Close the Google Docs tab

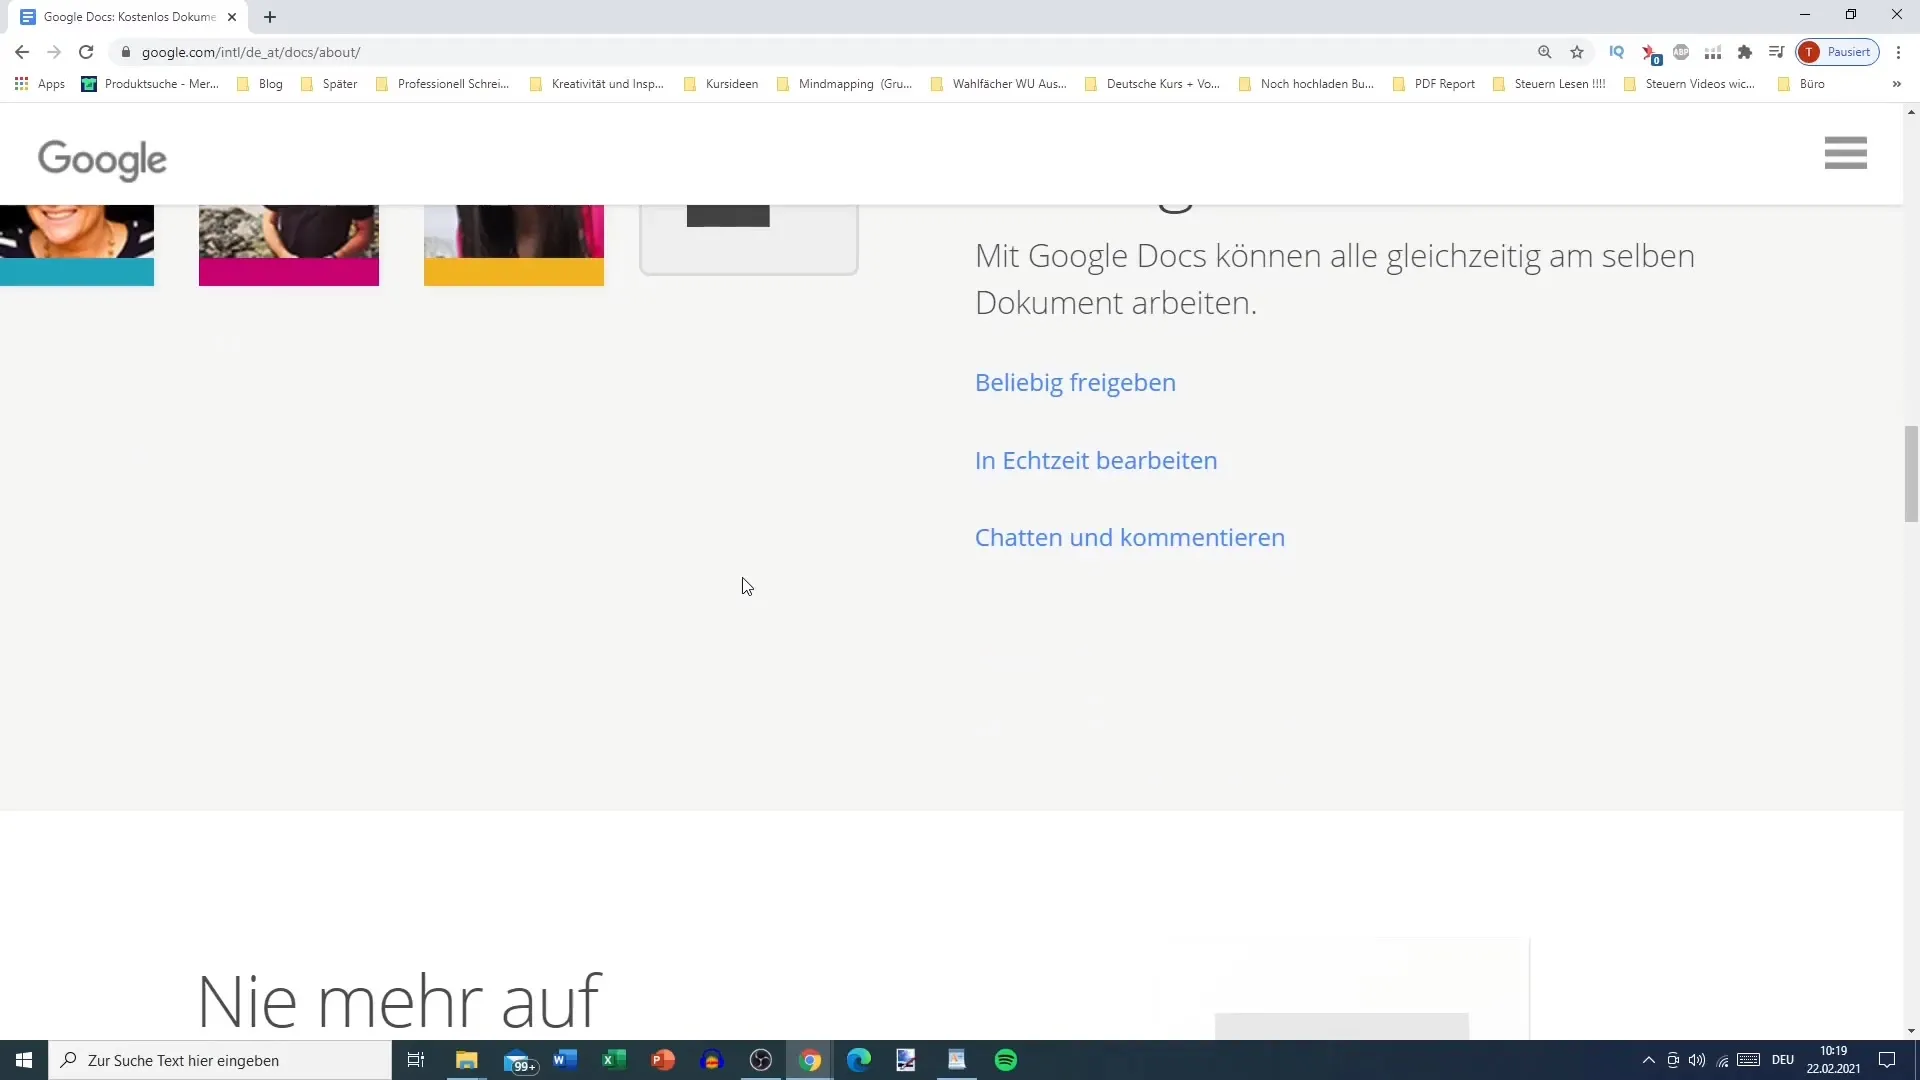click(232, 17)
